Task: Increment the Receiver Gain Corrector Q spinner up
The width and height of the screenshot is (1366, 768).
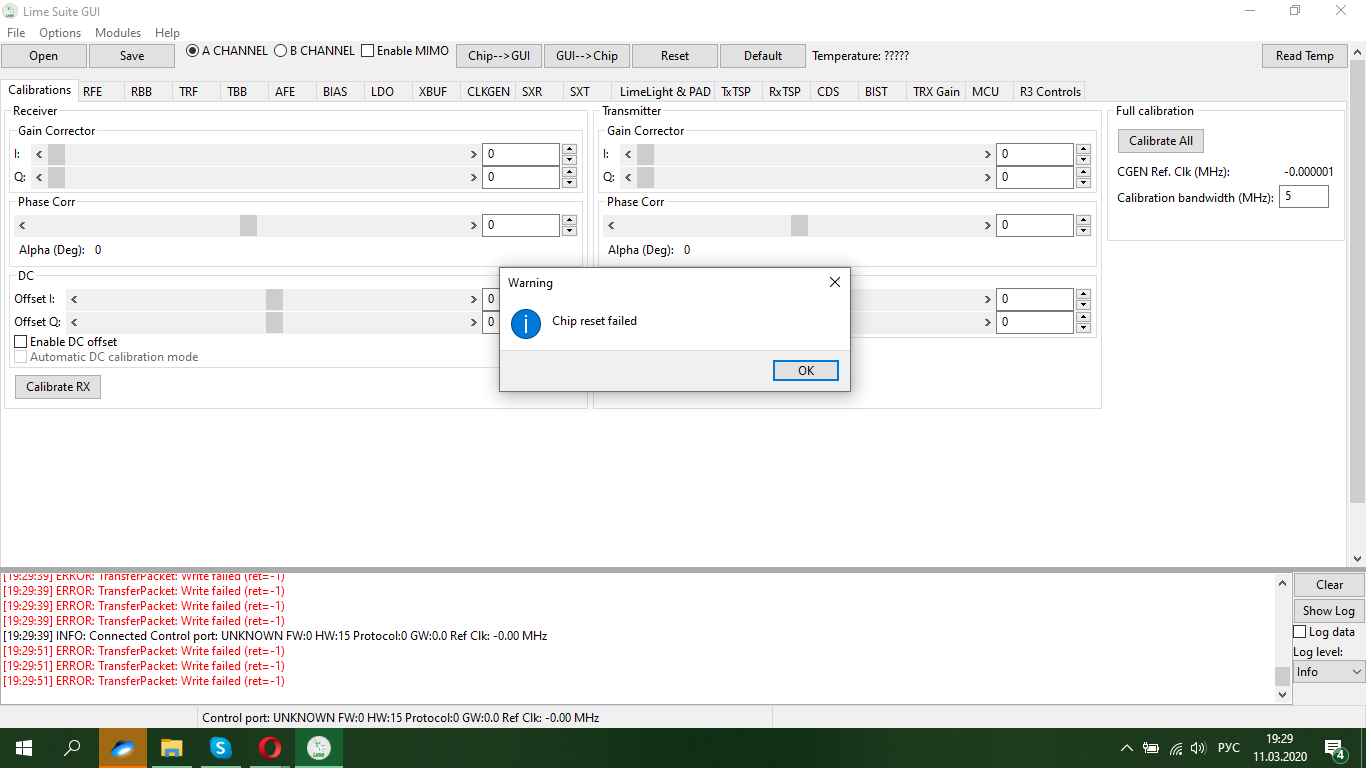Action: [x=570, y=172]
